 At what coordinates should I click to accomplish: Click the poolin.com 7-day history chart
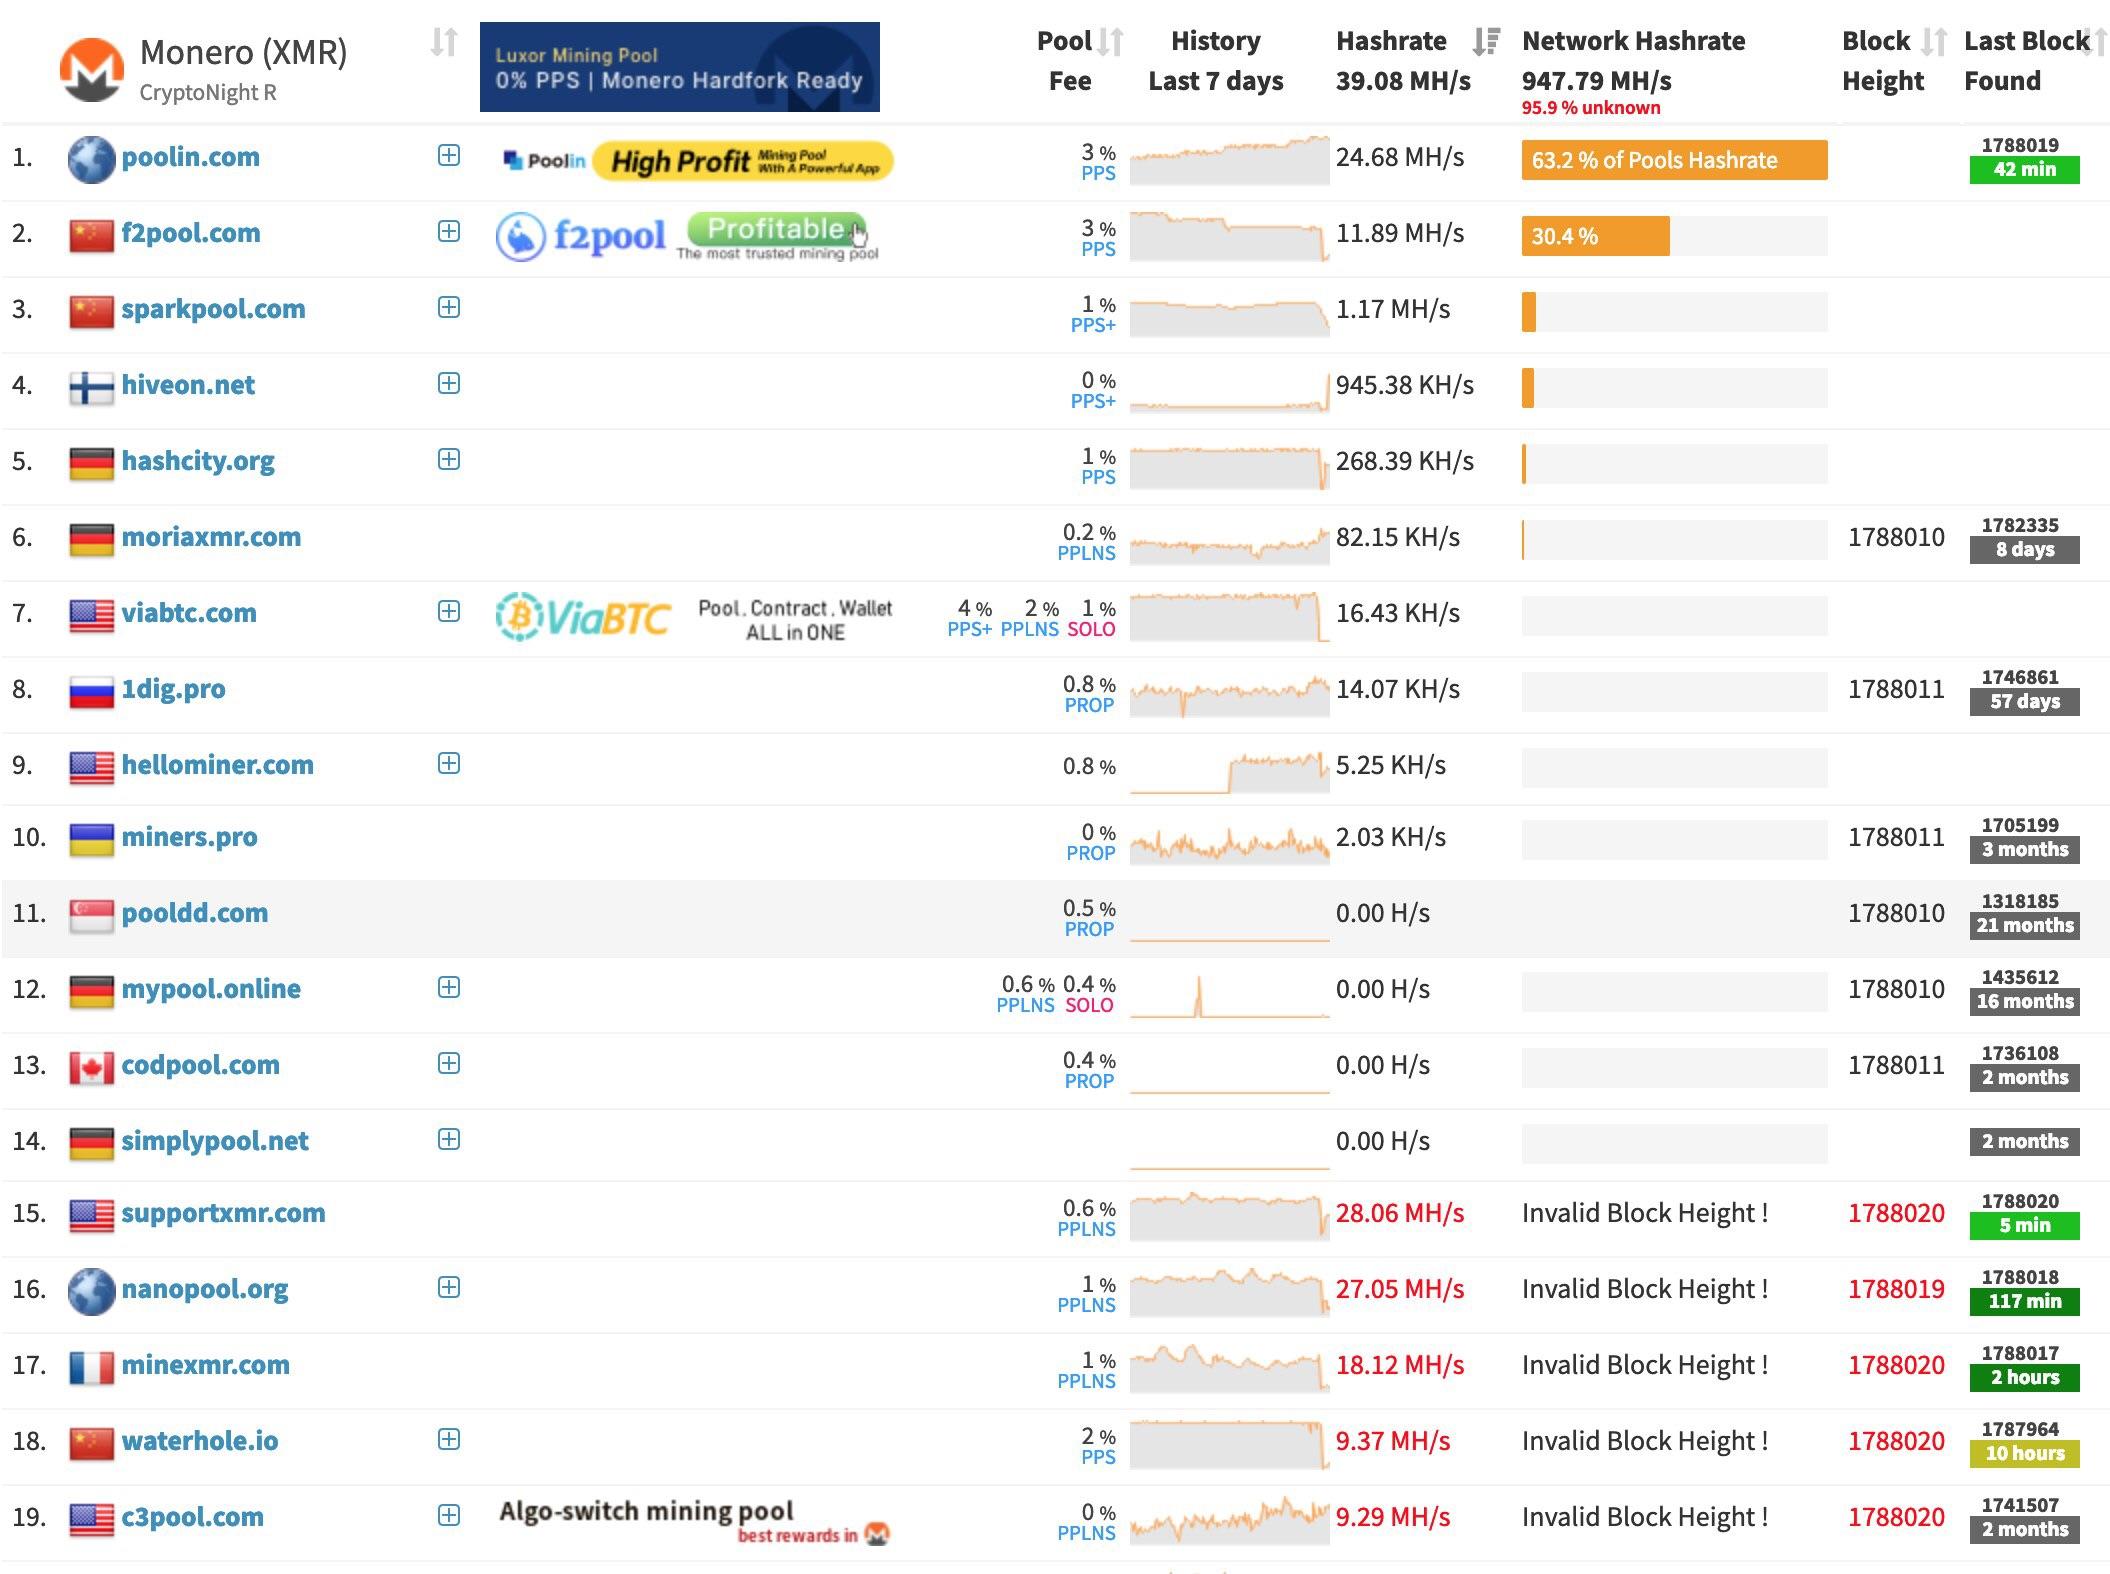(x=1230, y=160)
